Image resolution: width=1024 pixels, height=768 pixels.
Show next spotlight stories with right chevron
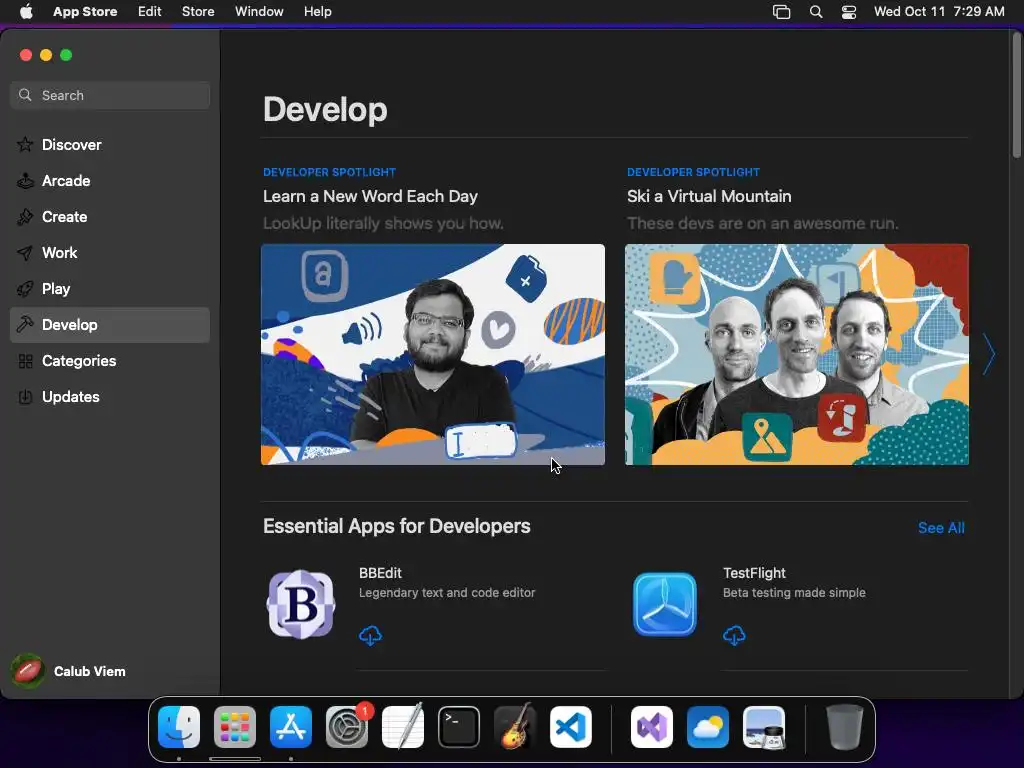pos(989,355)
